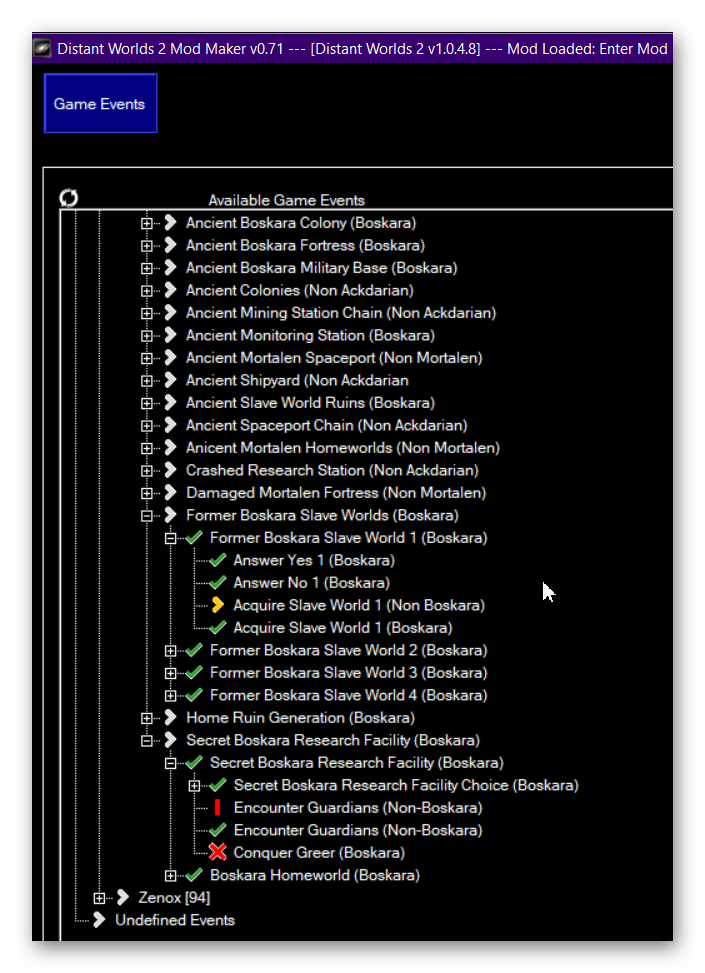Expand Ancient Monitoring Station (Boskara) node
Viewport: 705px width, 973px height.
pyautogui.click(x=146, y=336)
